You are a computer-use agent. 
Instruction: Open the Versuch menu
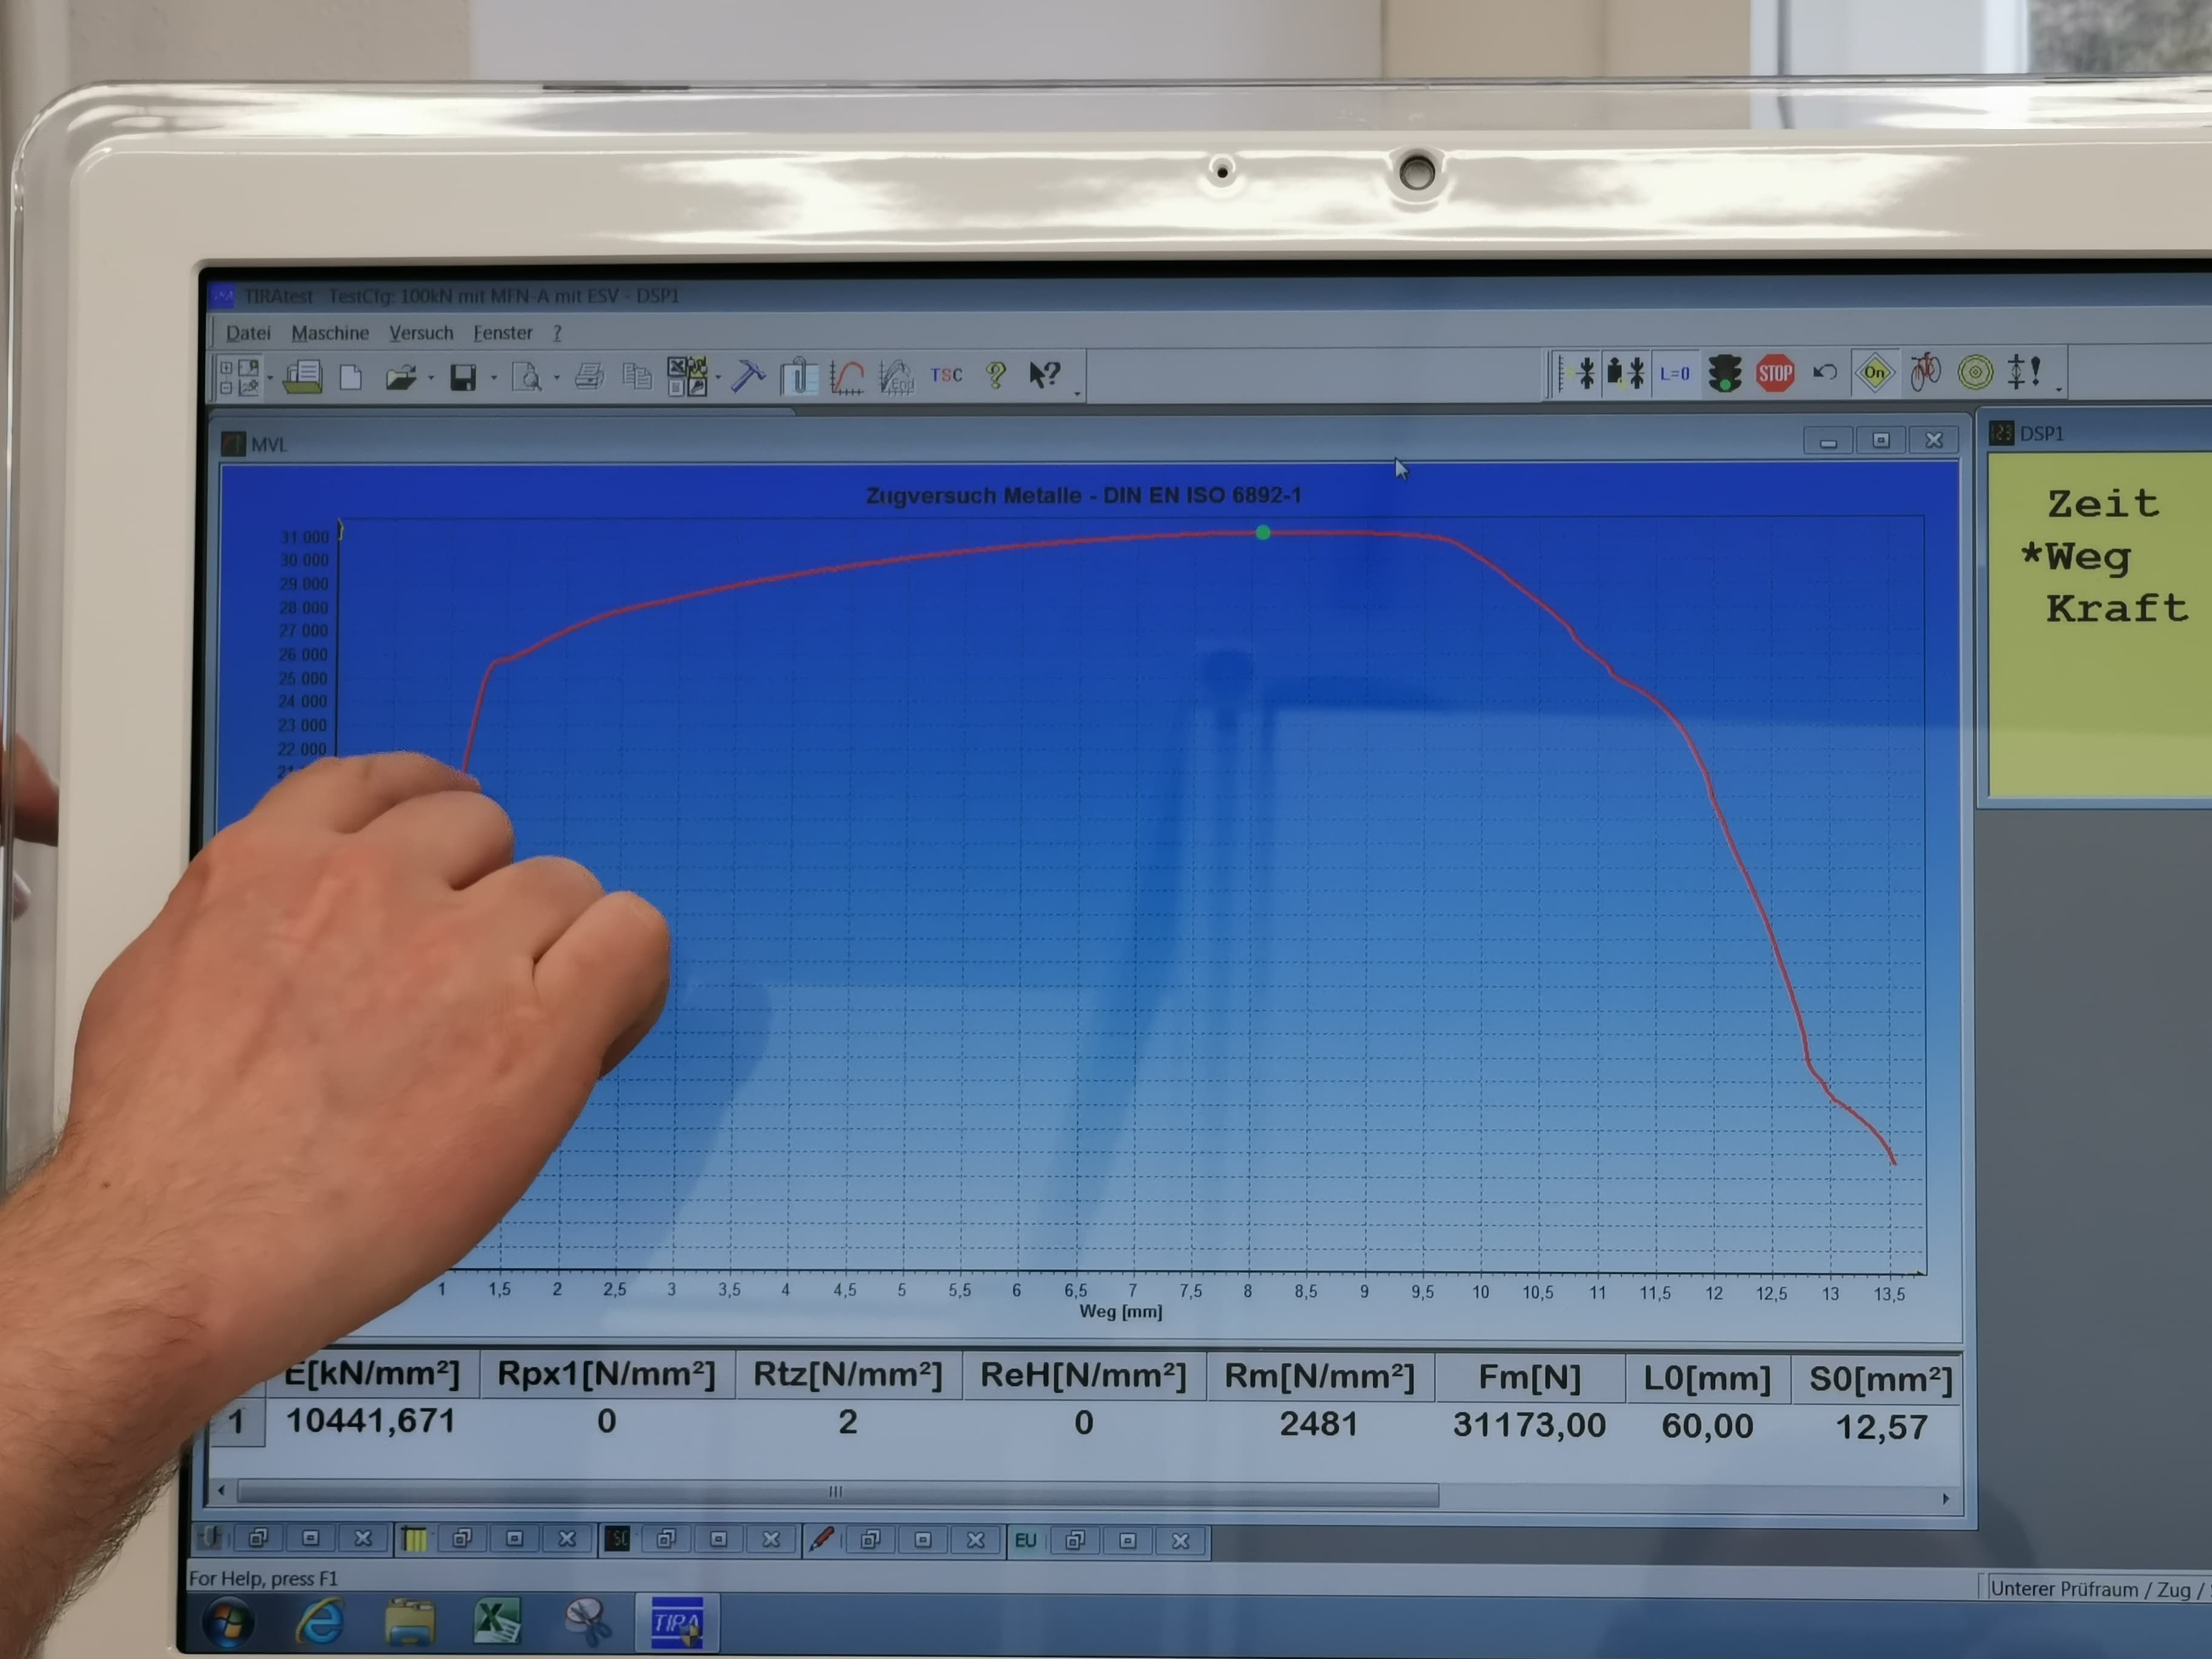point(421,333)
